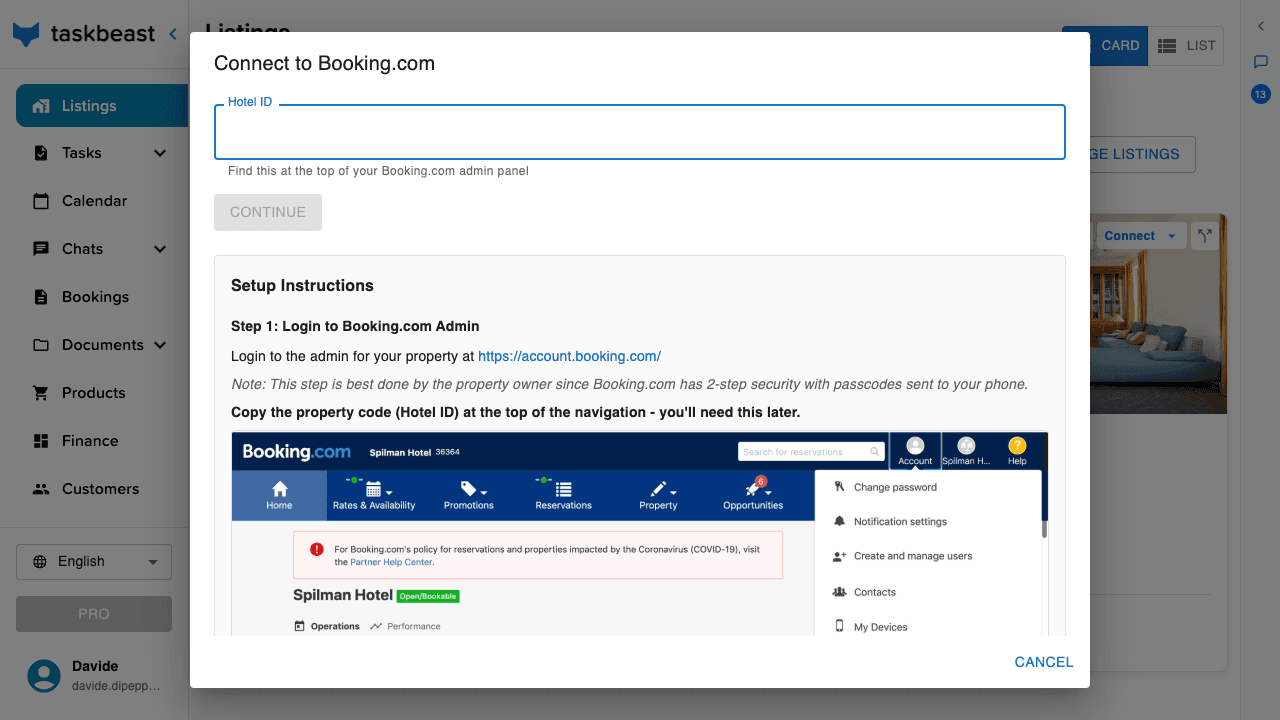Click the listing photo thumbnail with sofa

(1158, 314)
